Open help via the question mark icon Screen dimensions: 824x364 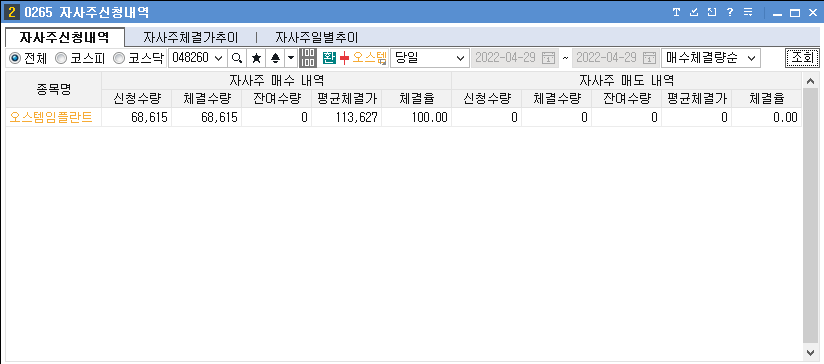(x=729, y=12)
